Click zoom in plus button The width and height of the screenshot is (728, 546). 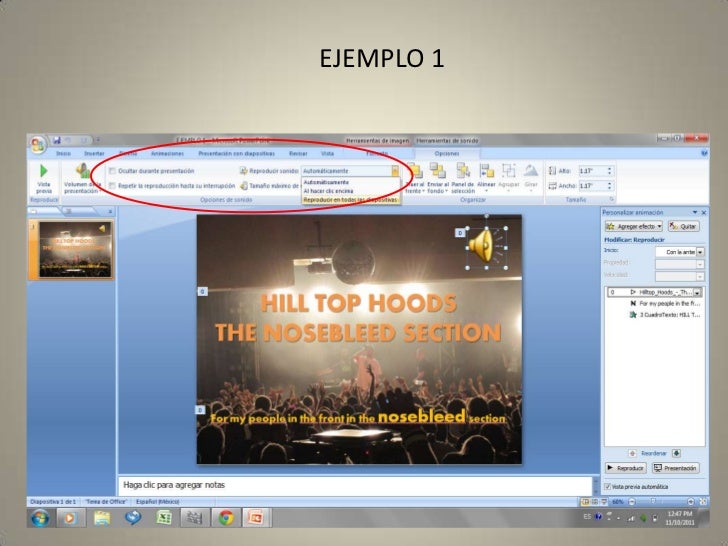(691, 502)
